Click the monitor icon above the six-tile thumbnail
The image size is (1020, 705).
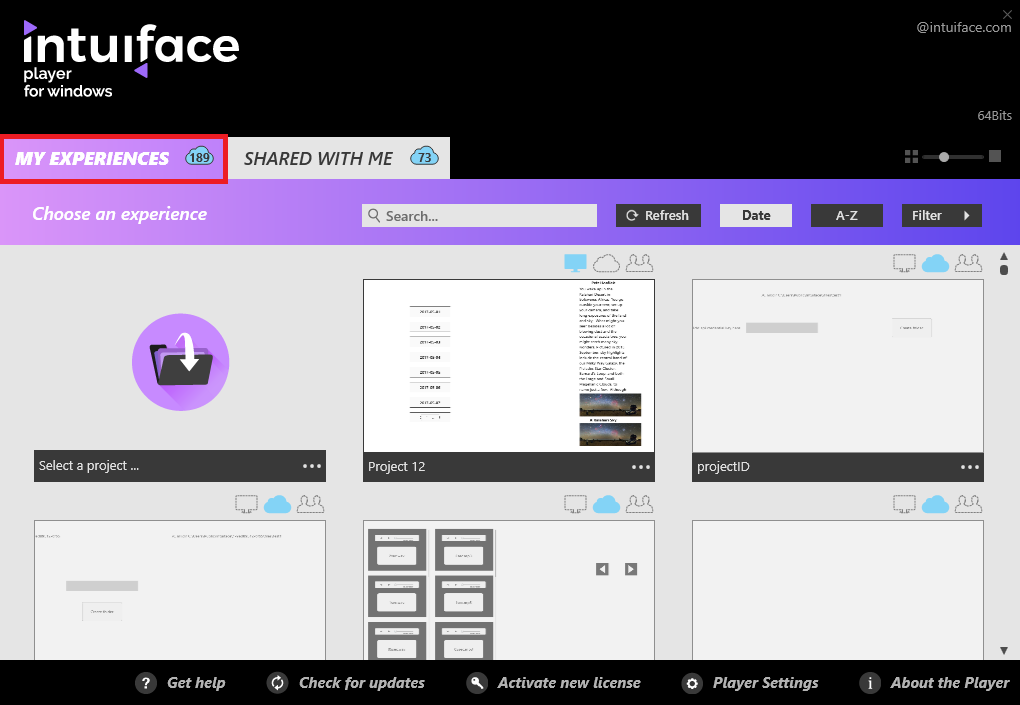575,504
